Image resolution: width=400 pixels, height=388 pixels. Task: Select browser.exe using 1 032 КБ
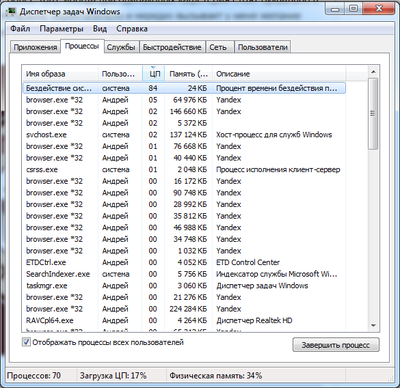[x=184, y=251]
